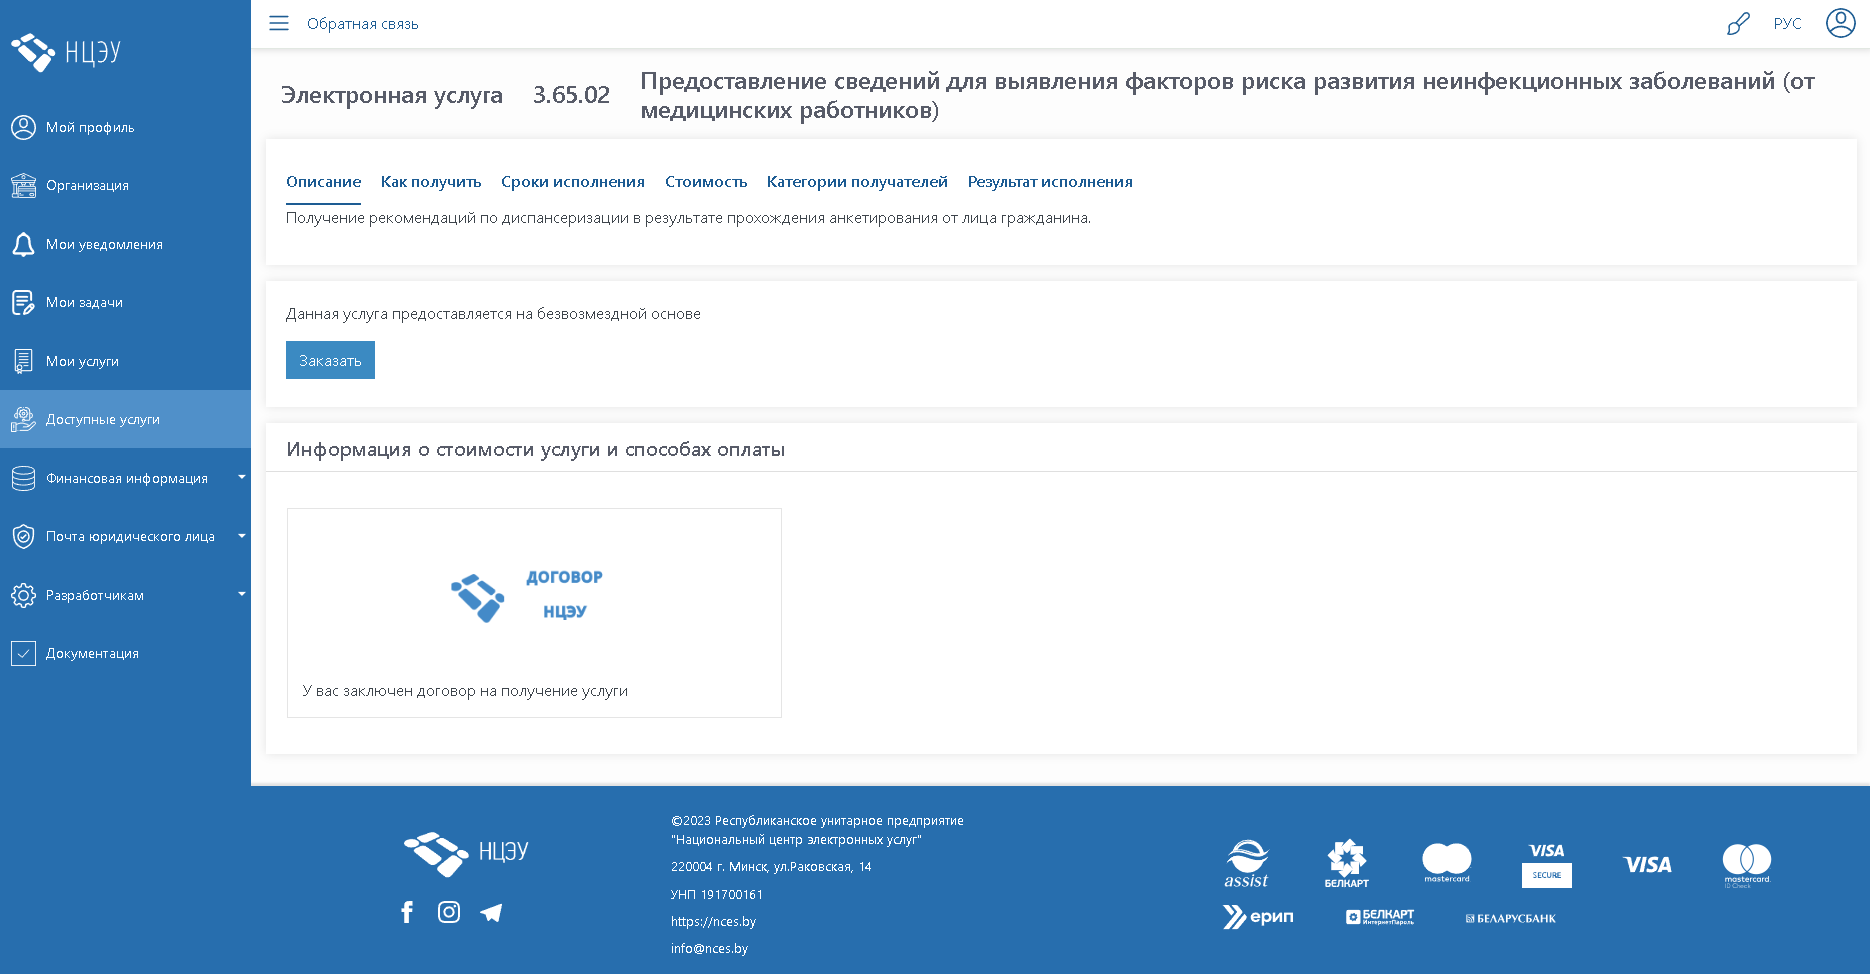
Task: Open the Facebook icon in the footer
Action: pos(407,912)
